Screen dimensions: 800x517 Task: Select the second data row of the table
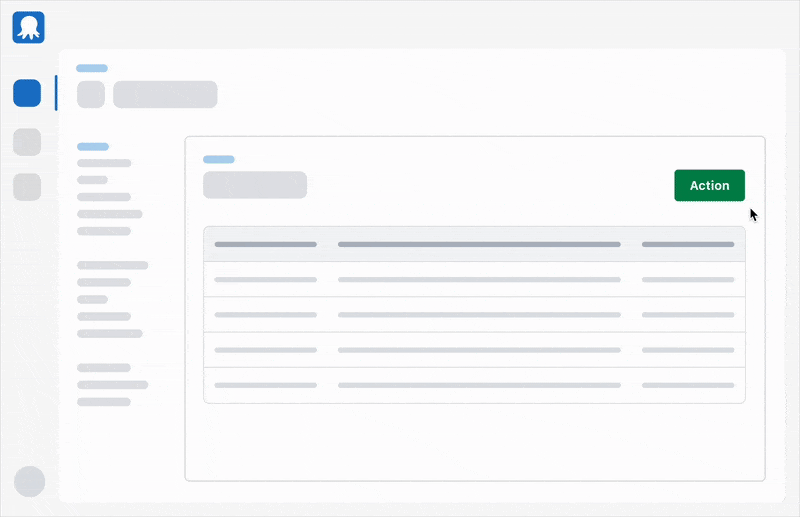474,315
